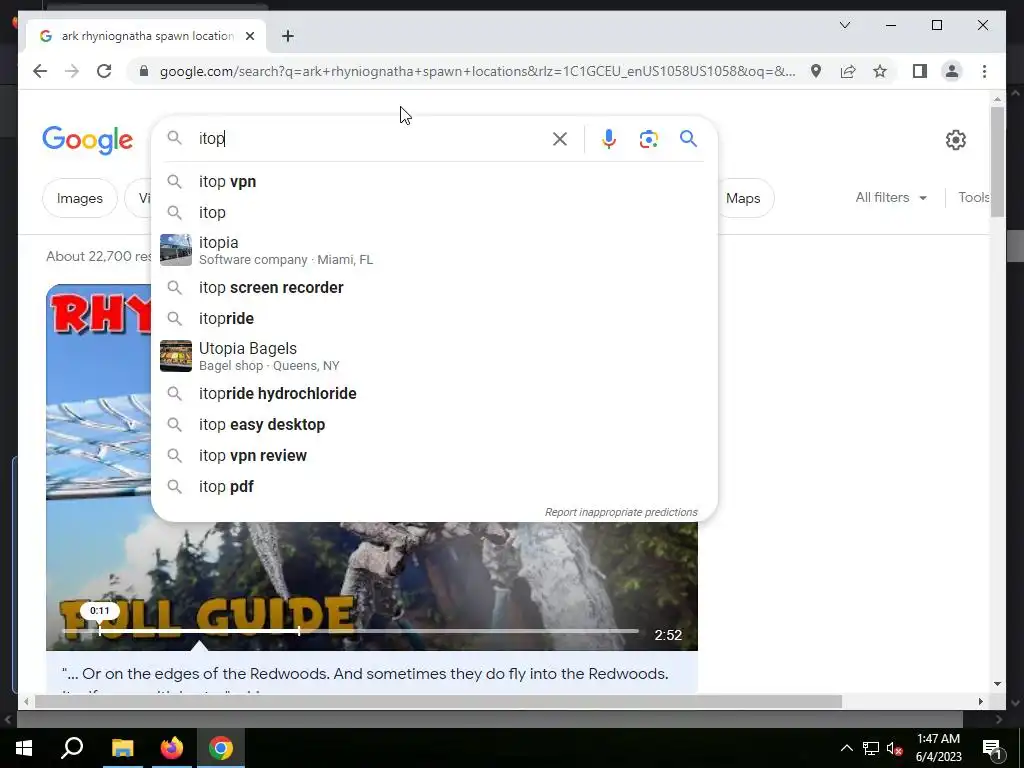Click the Utopia Bagels thumbnail image
The image size is (1024, 768).
[x=176, y=356]
